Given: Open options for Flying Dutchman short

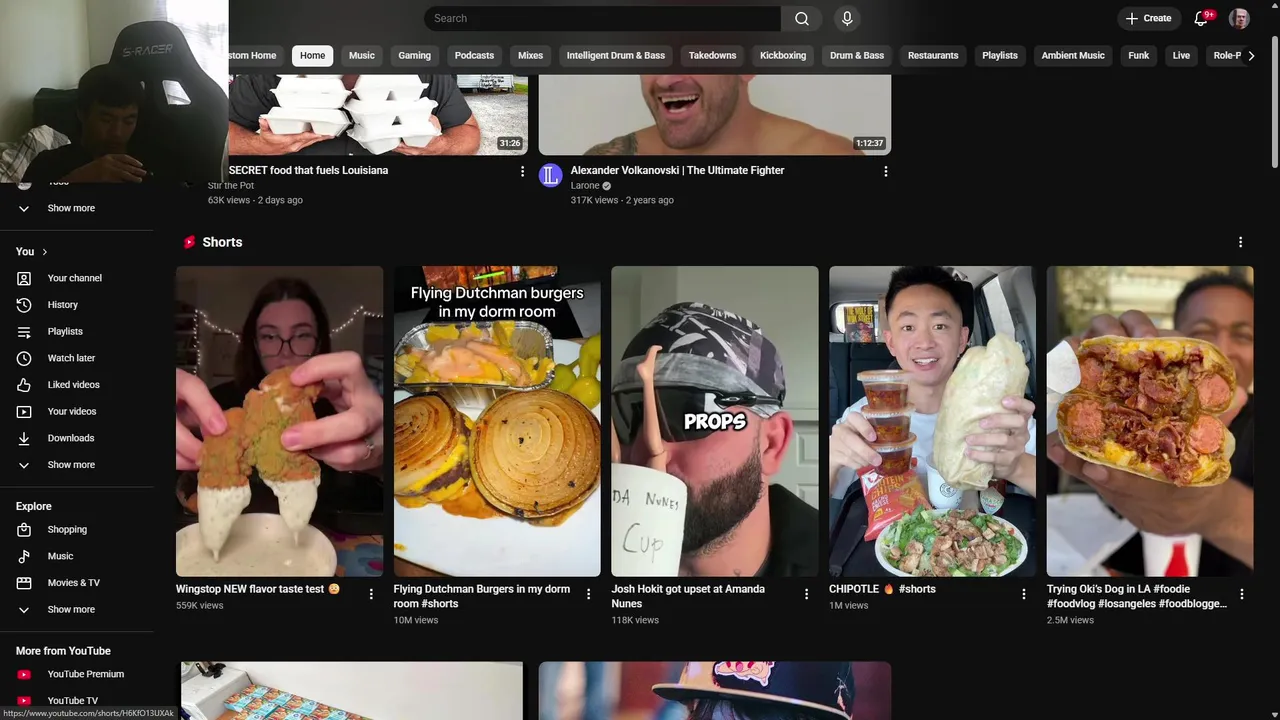Looking at the screenshot, I should [588, 594].
